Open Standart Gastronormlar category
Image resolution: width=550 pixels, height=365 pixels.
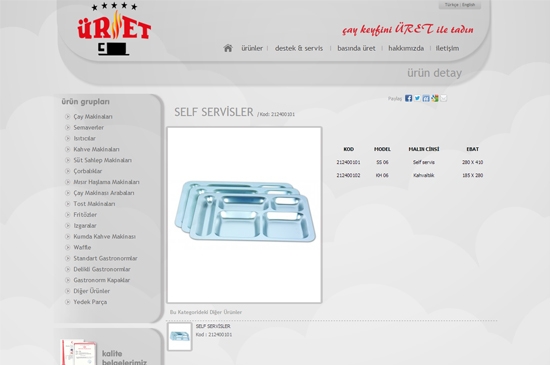[105, 258]
